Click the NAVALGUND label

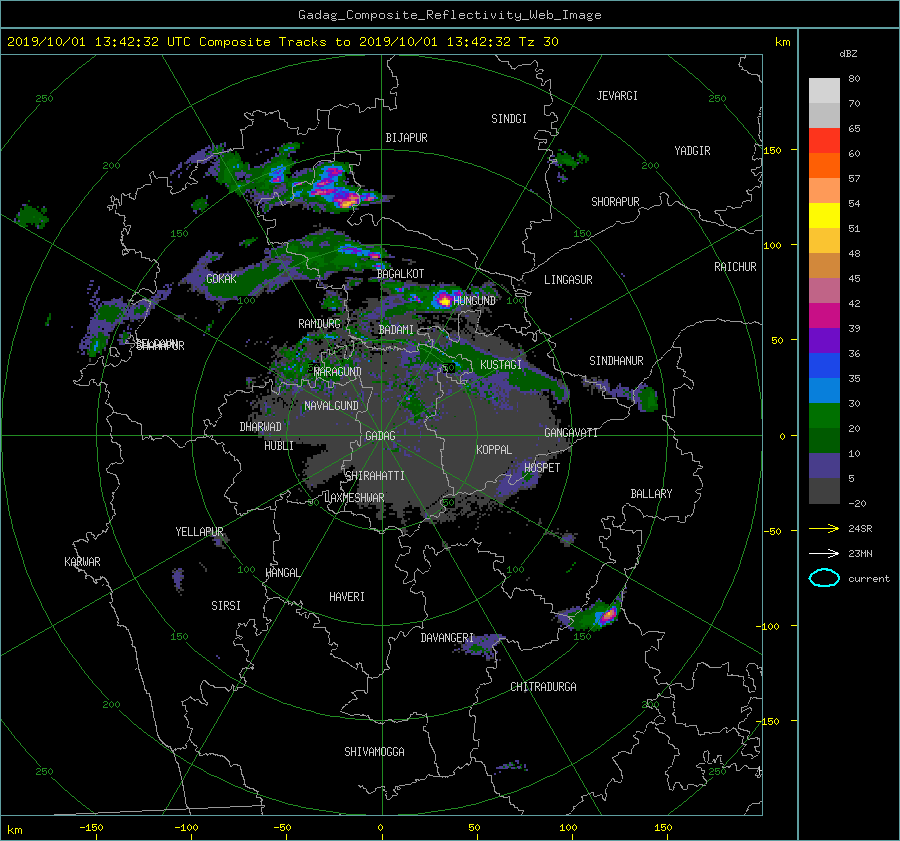coord(331,406)
